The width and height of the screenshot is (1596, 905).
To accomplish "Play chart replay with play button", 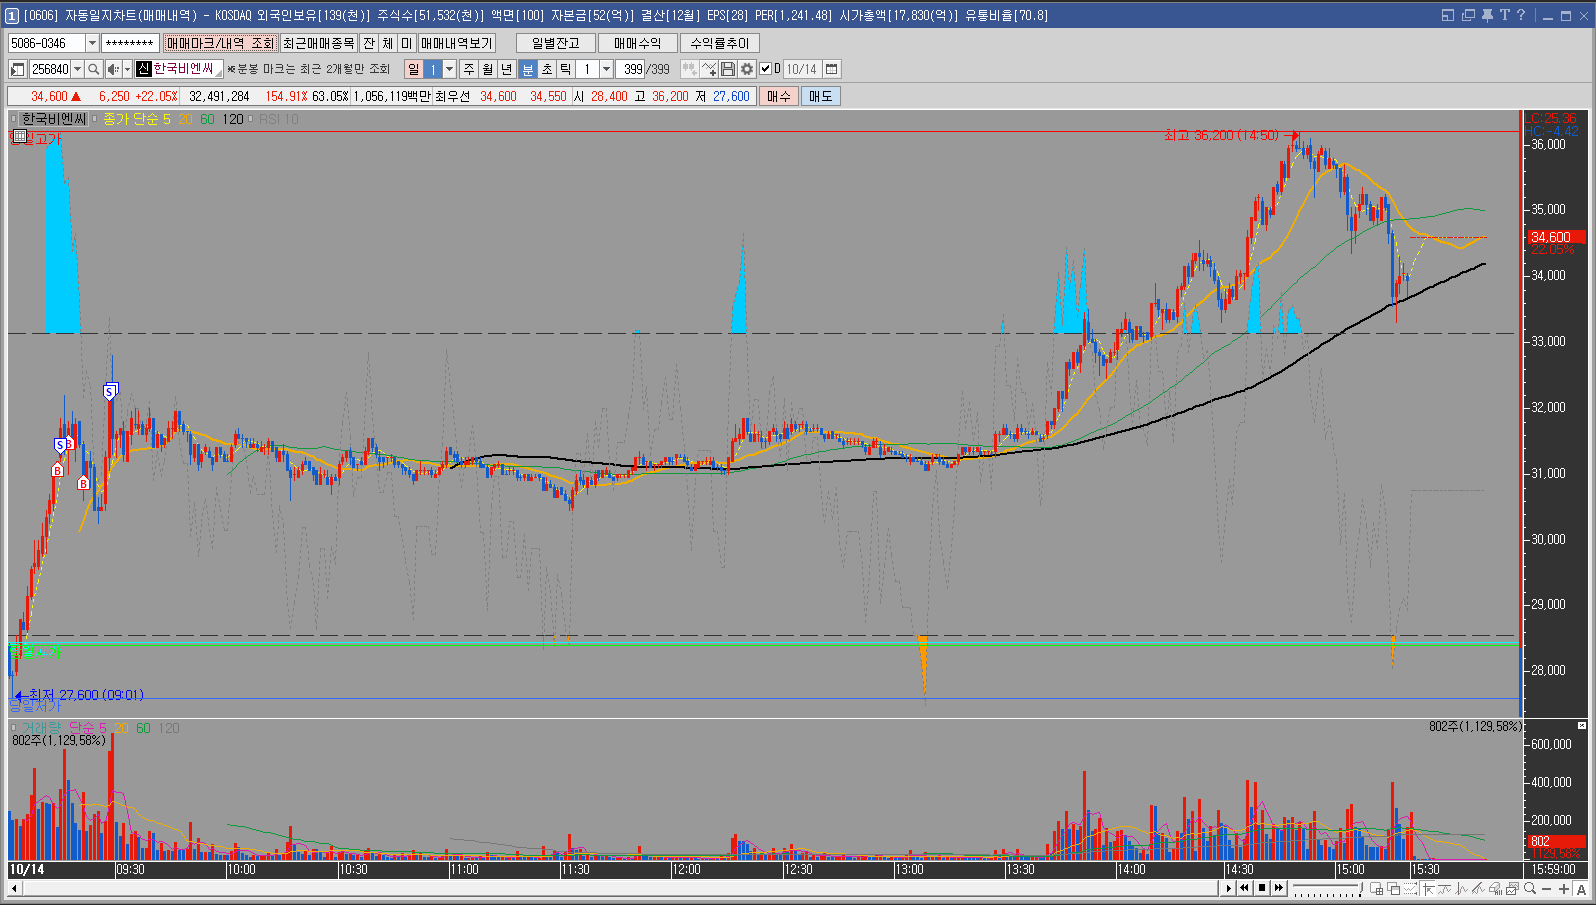I will [x=1228, y=888].
